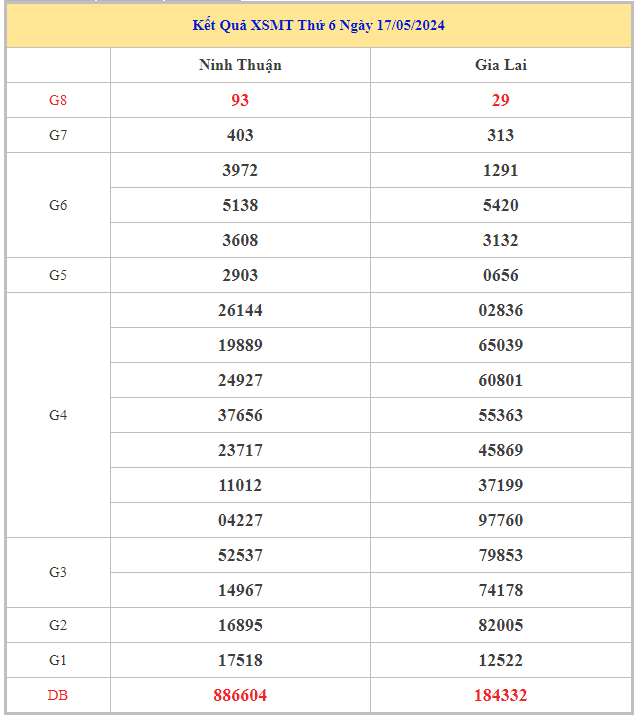Select the G4 number 26144
Image resolution: width=638 pixels, height=717 pixels.
click(x=240, y=310)
